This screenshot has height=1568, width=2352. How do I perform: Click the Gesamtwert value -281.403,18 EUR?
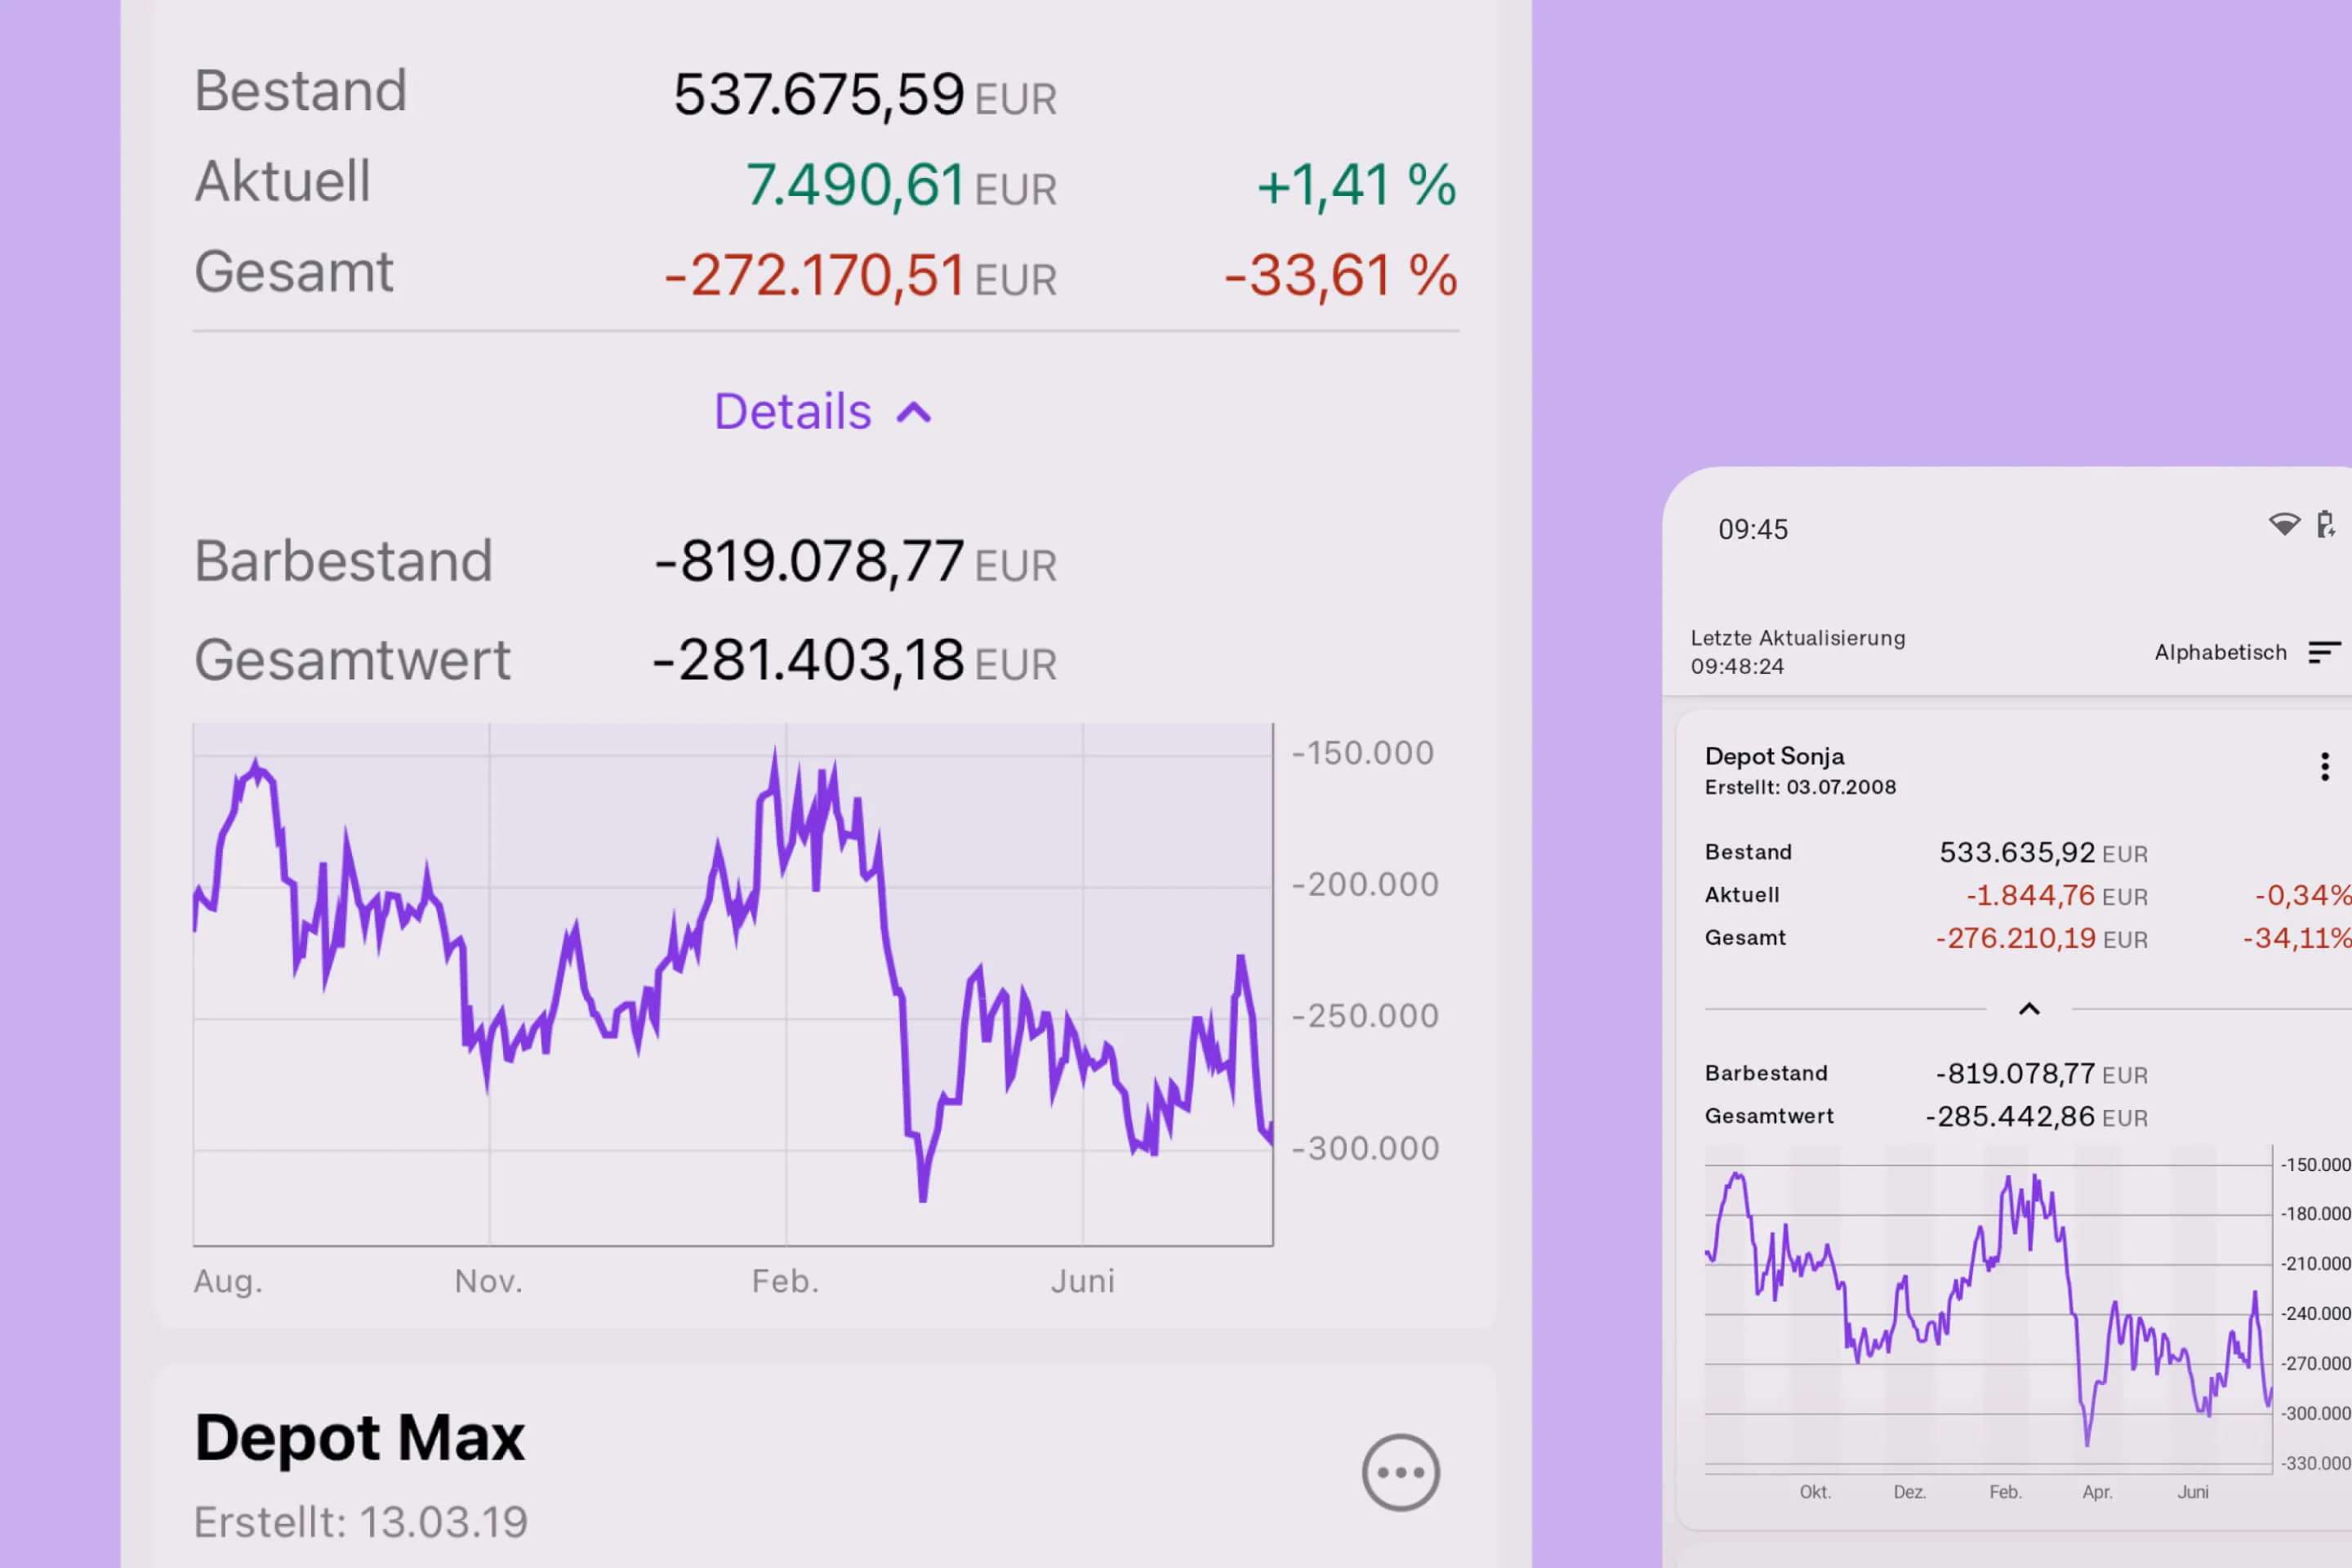tap(855, 661)
